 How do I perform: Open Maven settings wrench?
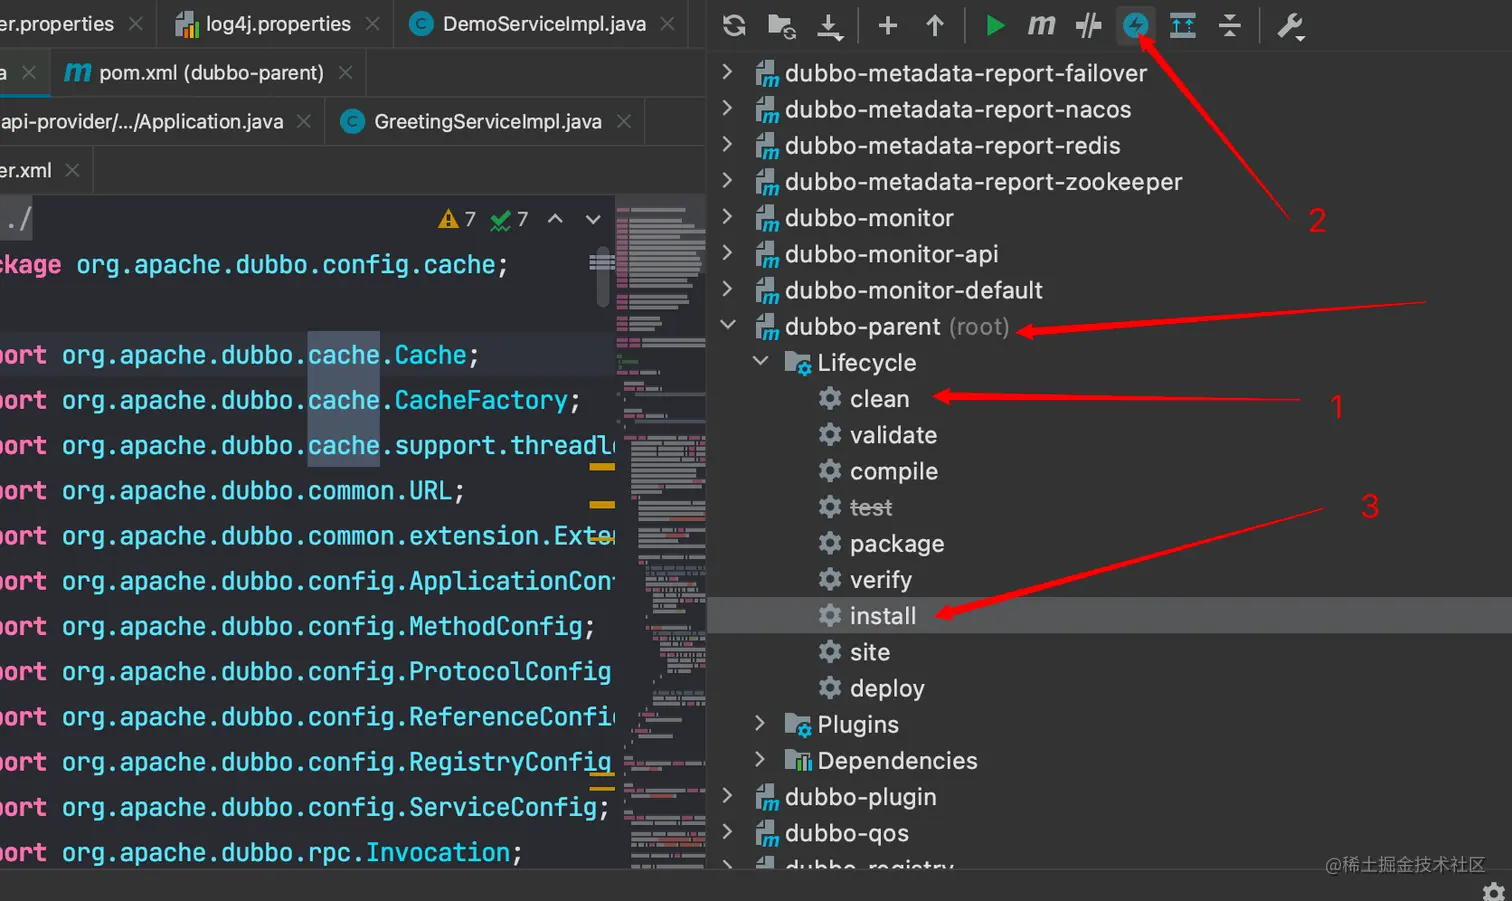click(1290, 25)
